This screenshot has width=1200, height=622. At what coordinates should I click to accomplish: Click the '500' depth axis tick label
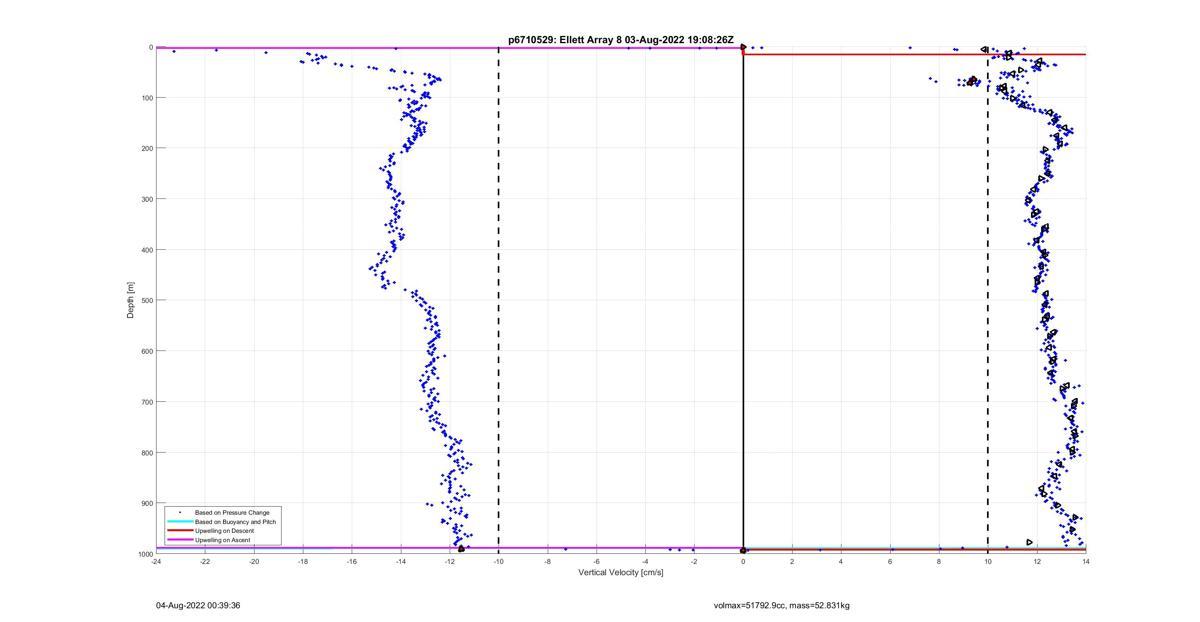[146, 300]
